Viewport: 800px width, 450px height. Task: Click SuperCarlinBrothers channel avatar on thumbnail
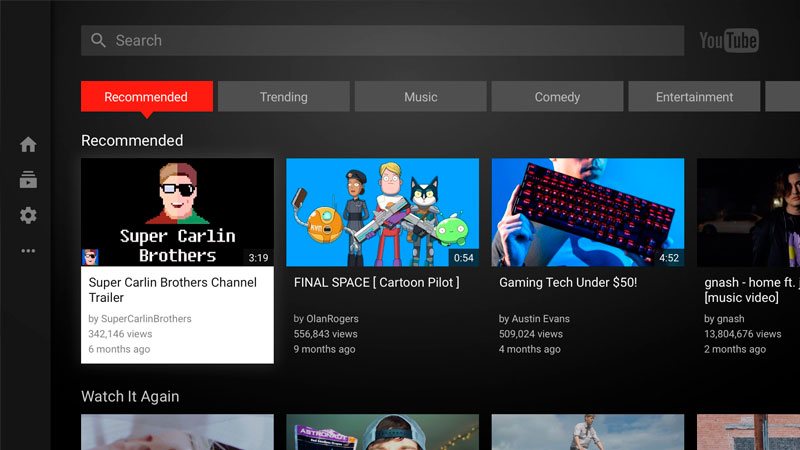point(90,257)
